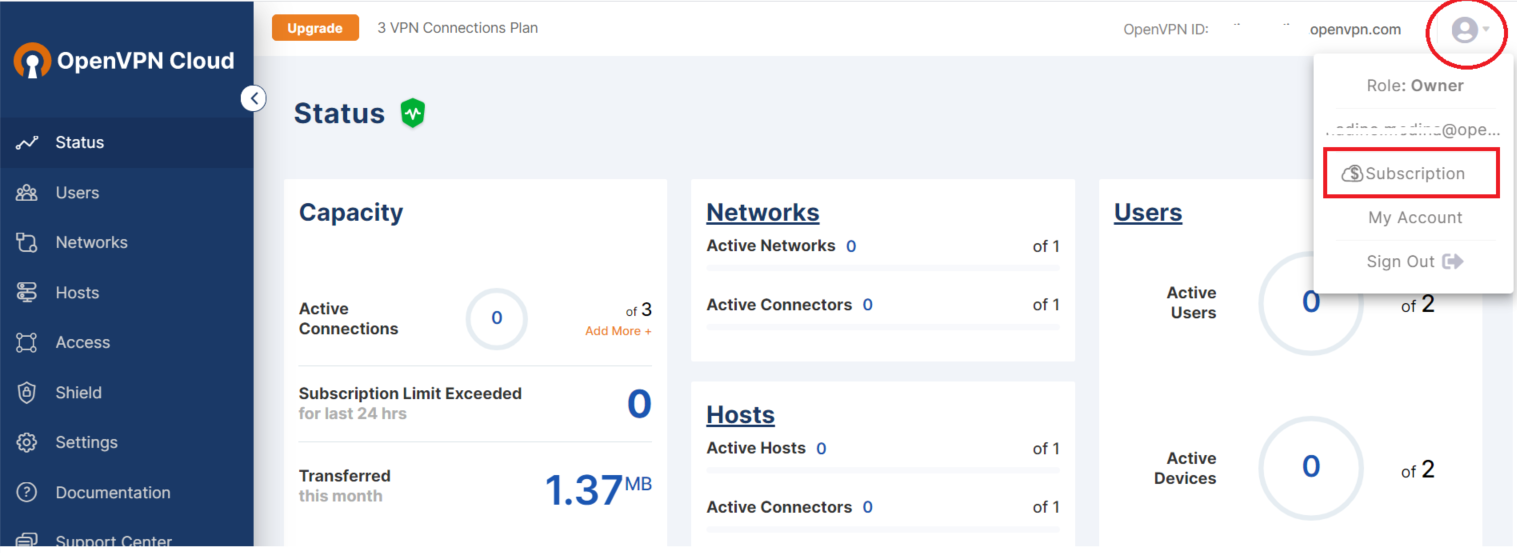Viewport: 1517px width, 553px height.
Task: Click the 'OpenVPN ID:' label
Action: [x=1166, y=29]
